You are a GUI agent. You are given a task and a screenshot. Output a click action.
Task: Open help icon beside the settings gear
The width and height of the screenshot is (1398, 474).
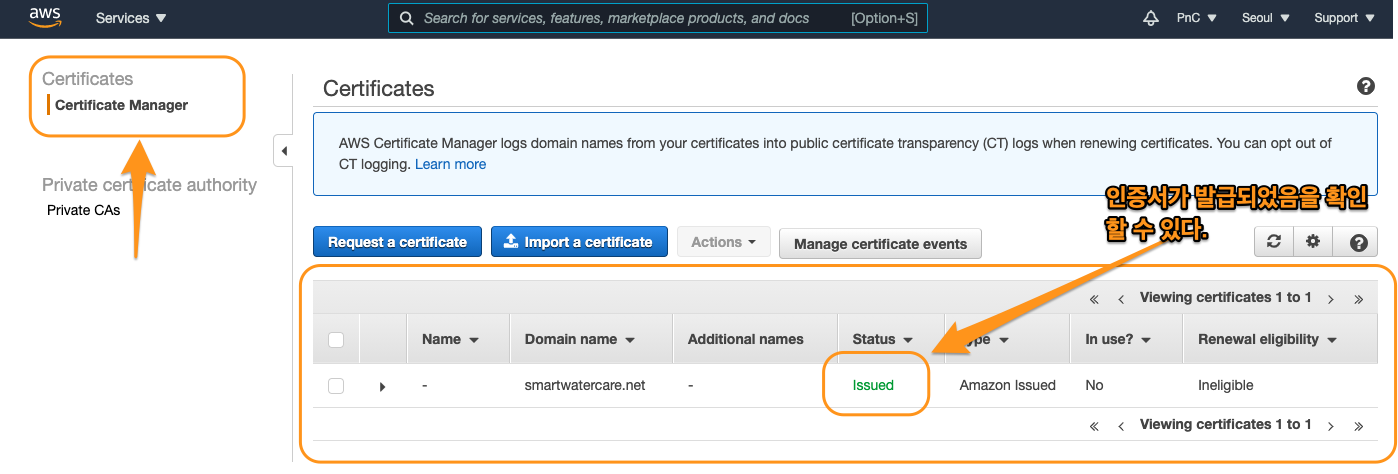1357,242
